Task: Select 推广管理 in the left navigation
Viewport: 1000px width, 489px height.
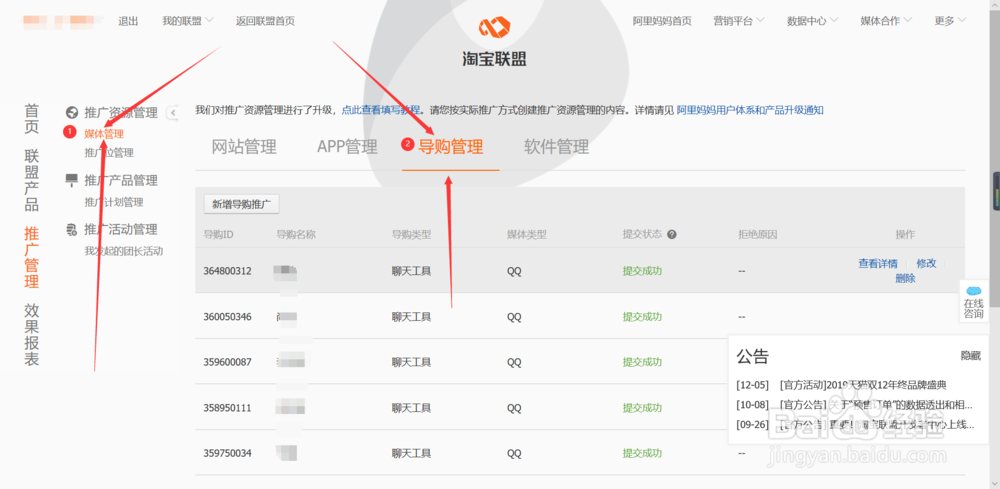Action: point(32,257)
